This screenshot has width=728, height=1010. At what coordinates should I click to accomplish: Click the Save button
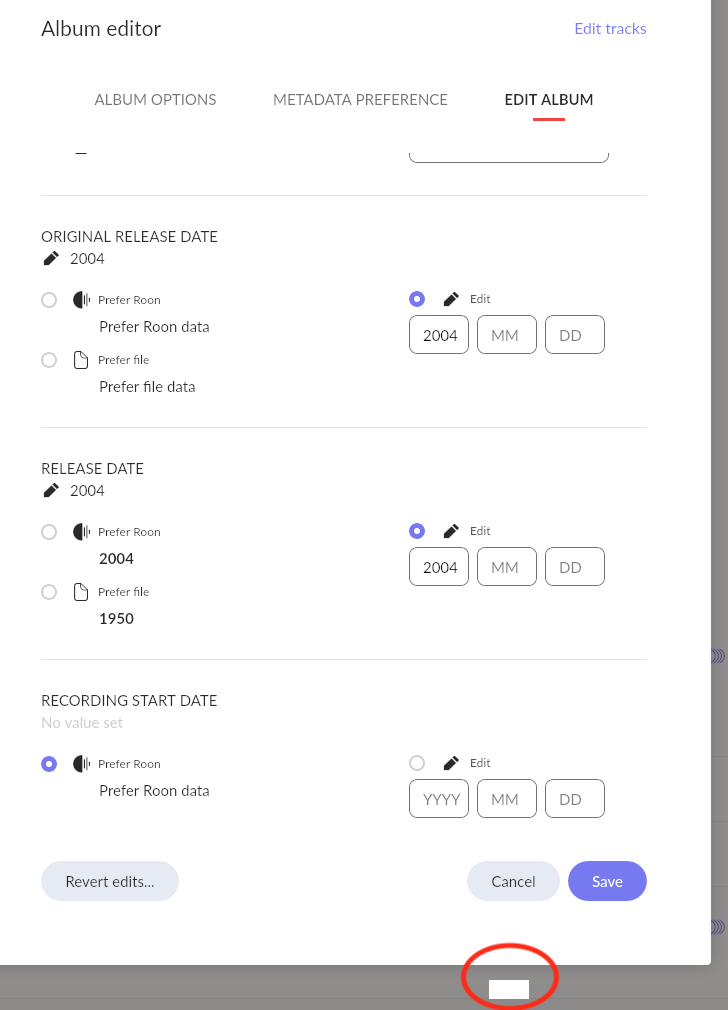[607, 881]
